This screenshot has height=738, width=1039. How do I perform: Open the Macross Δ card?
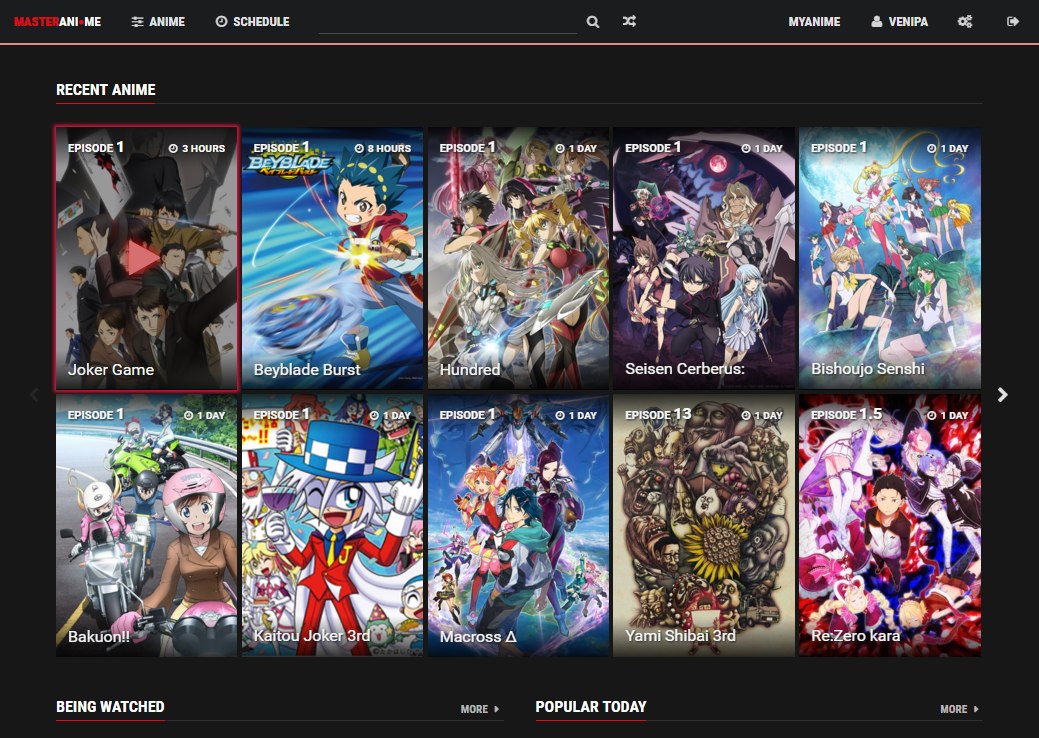click(518, 525)
